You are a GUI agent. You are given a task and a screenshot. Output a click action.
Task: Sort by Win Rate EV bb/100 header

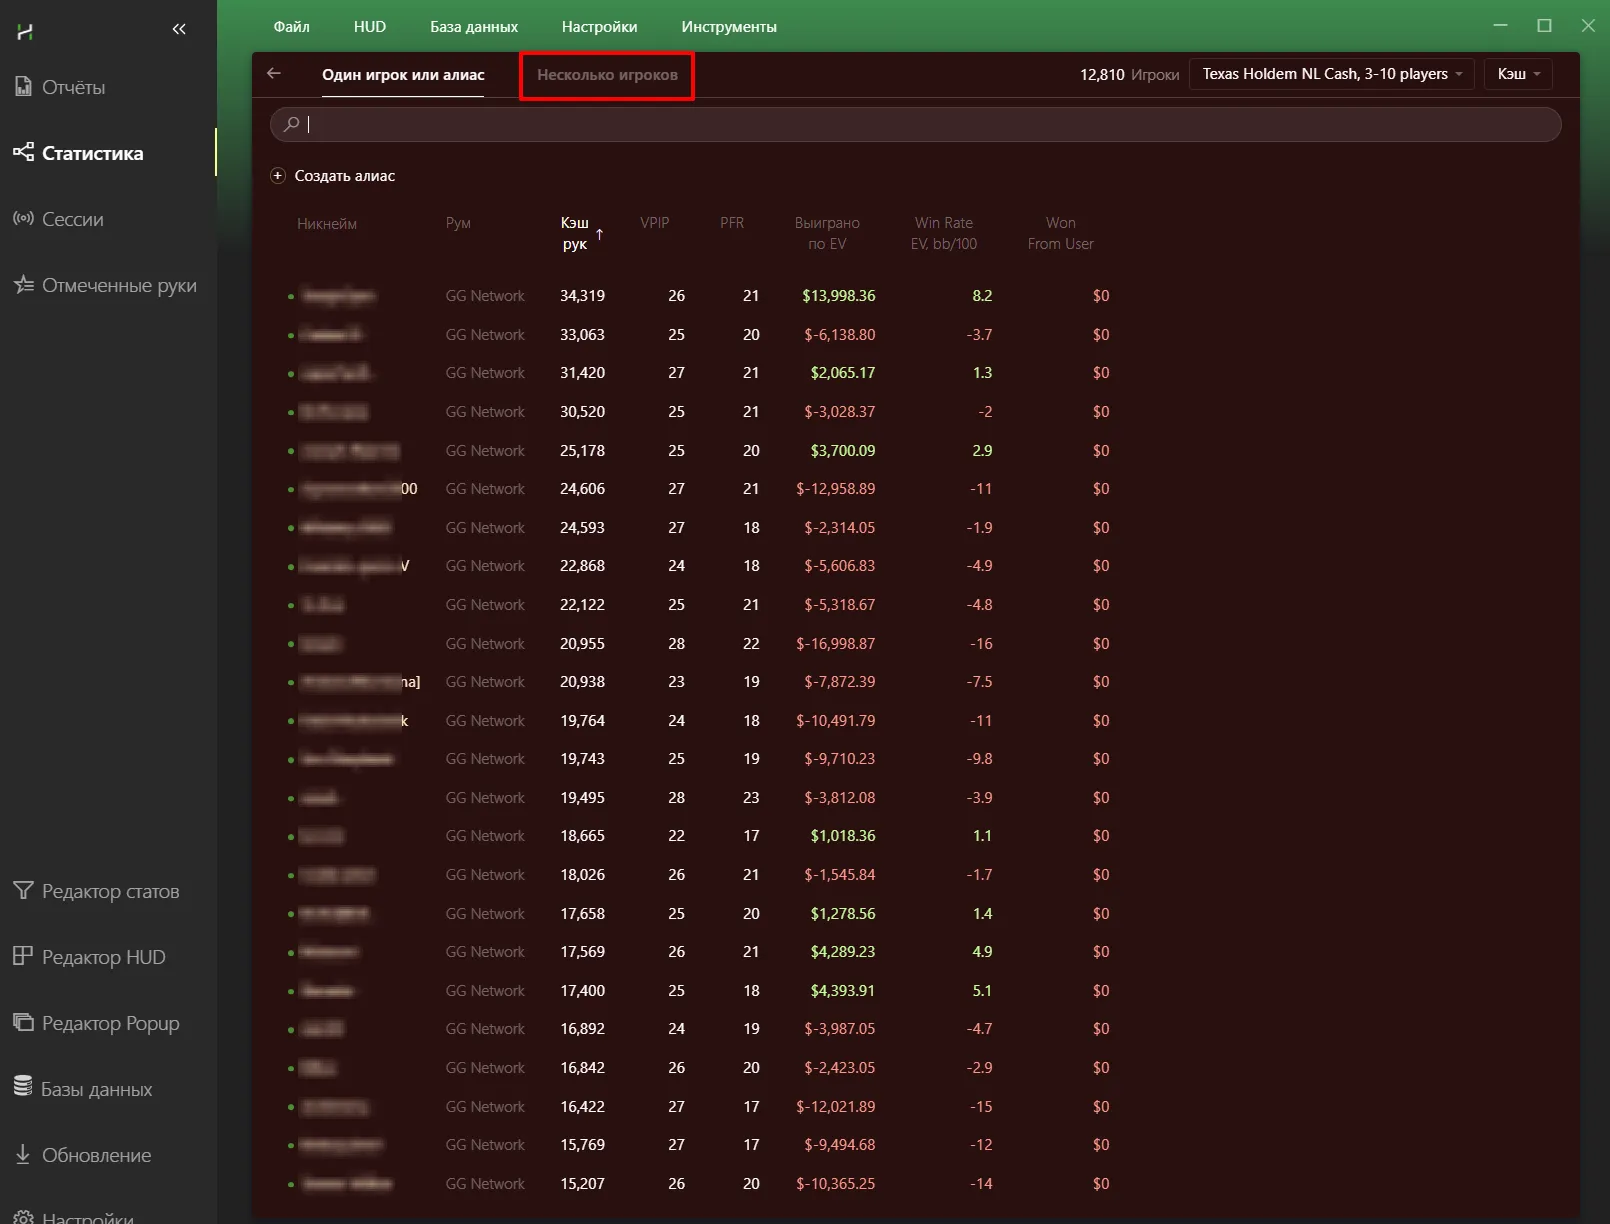click(x=944, y=233)
